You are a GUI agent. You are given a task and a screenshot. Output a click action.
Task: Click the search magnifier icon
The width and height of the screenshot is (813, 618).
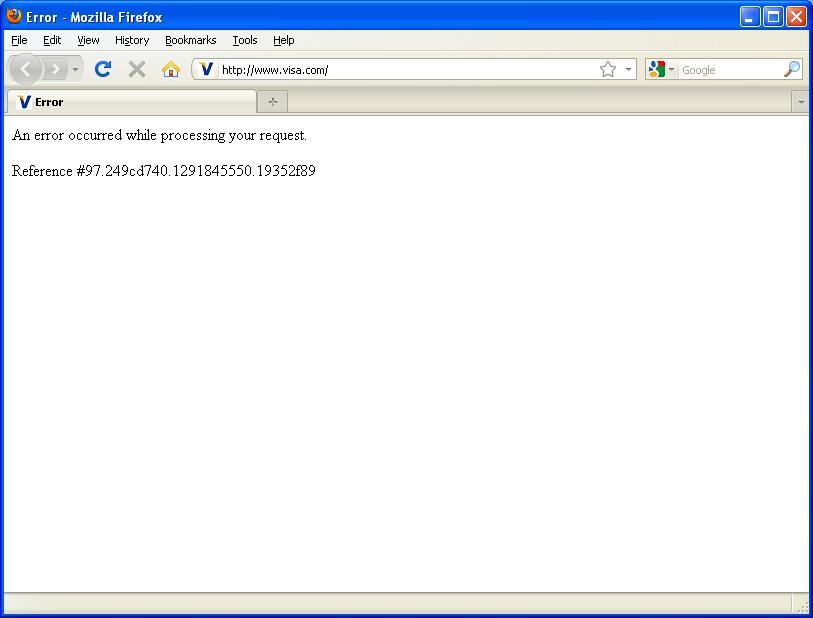click(791, 69)
